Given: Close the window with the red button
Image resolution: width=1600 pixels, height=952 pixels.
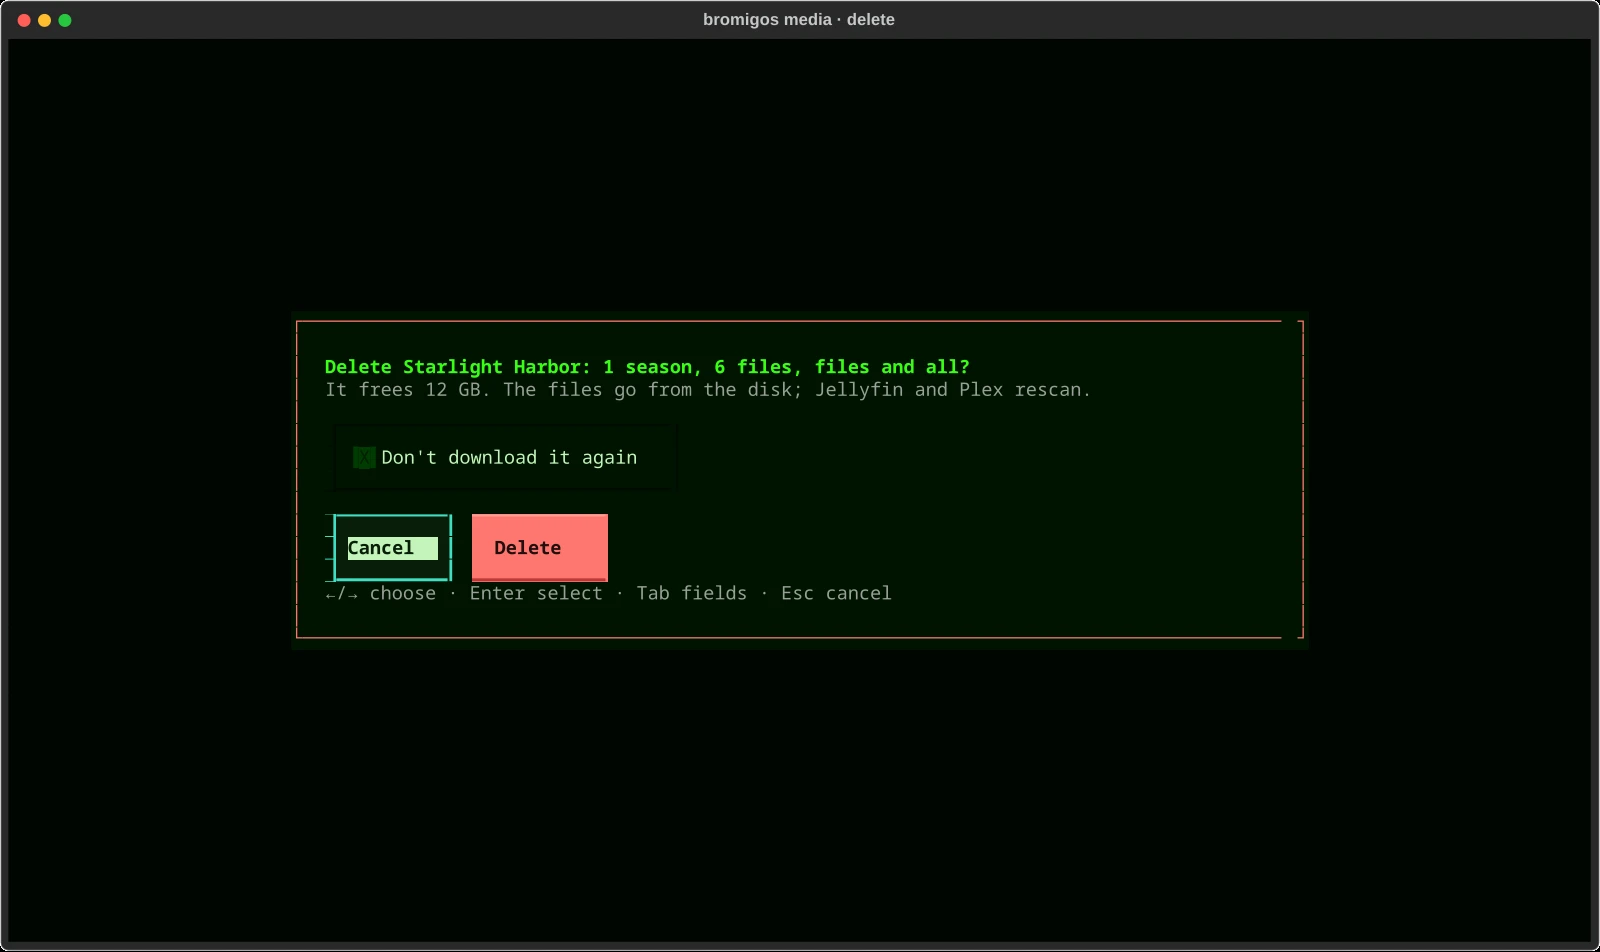Looking at the screenshot, I should [x=24, y=20].
